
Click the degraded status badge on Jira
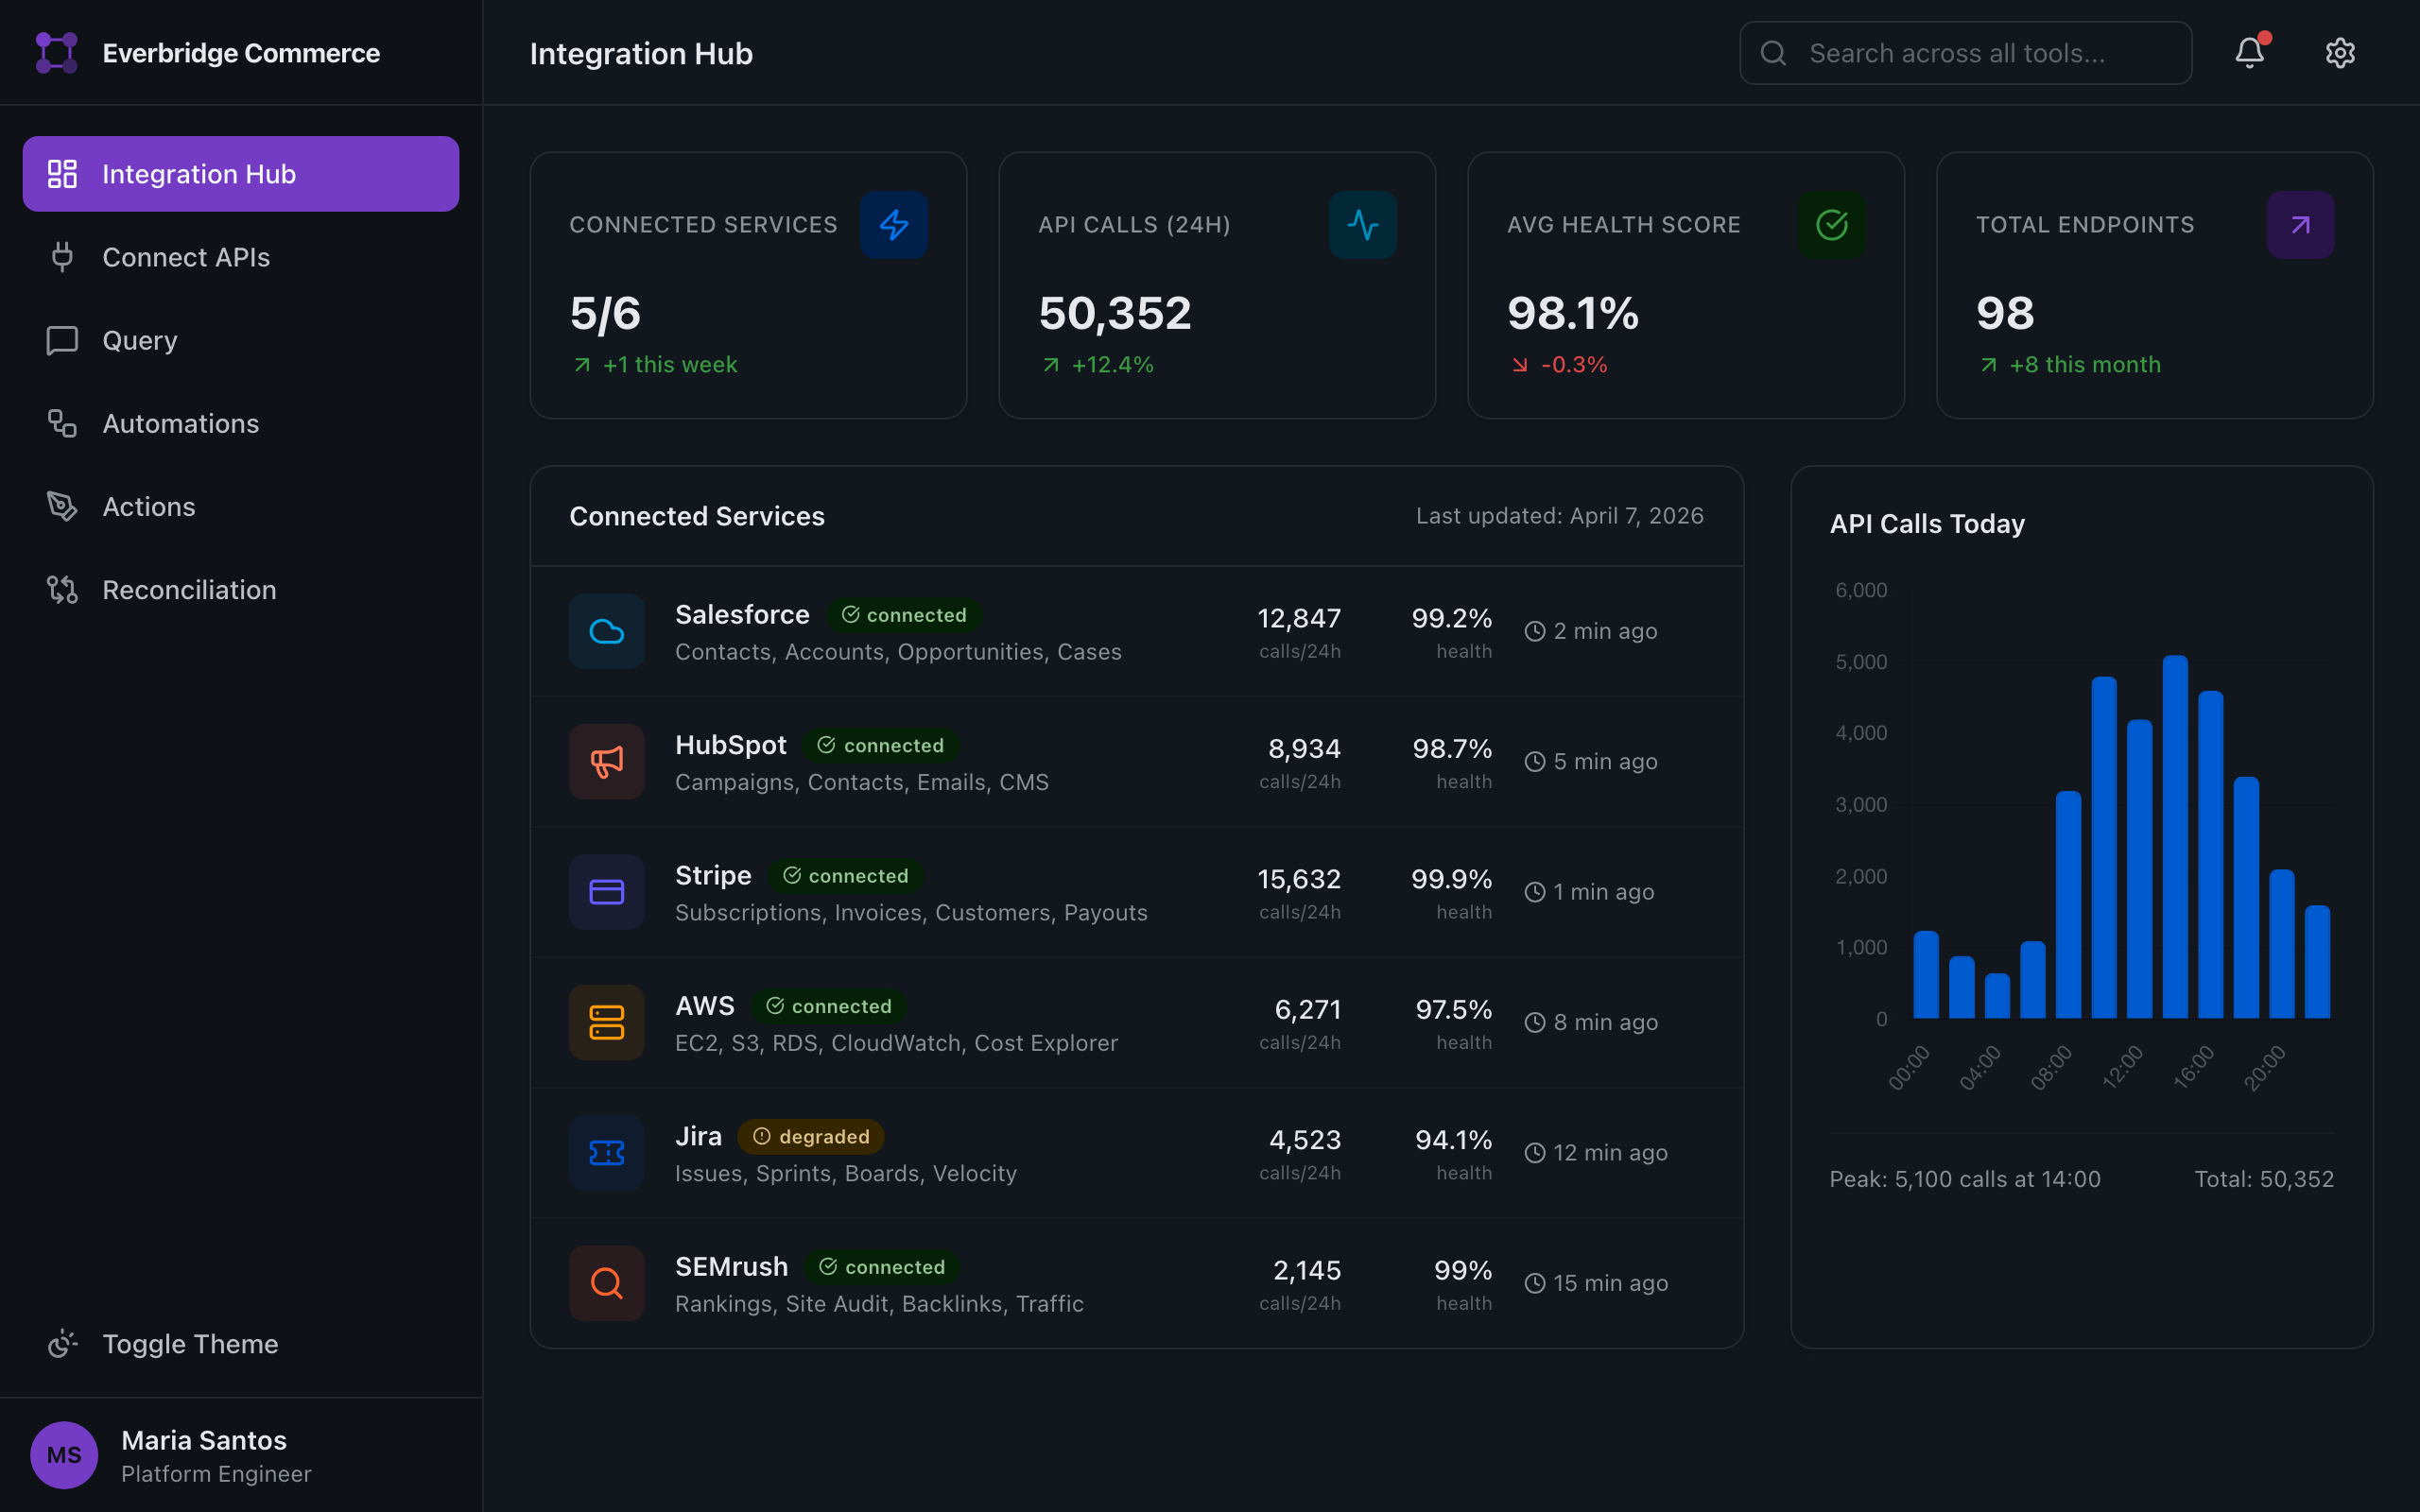[811, 1135]
